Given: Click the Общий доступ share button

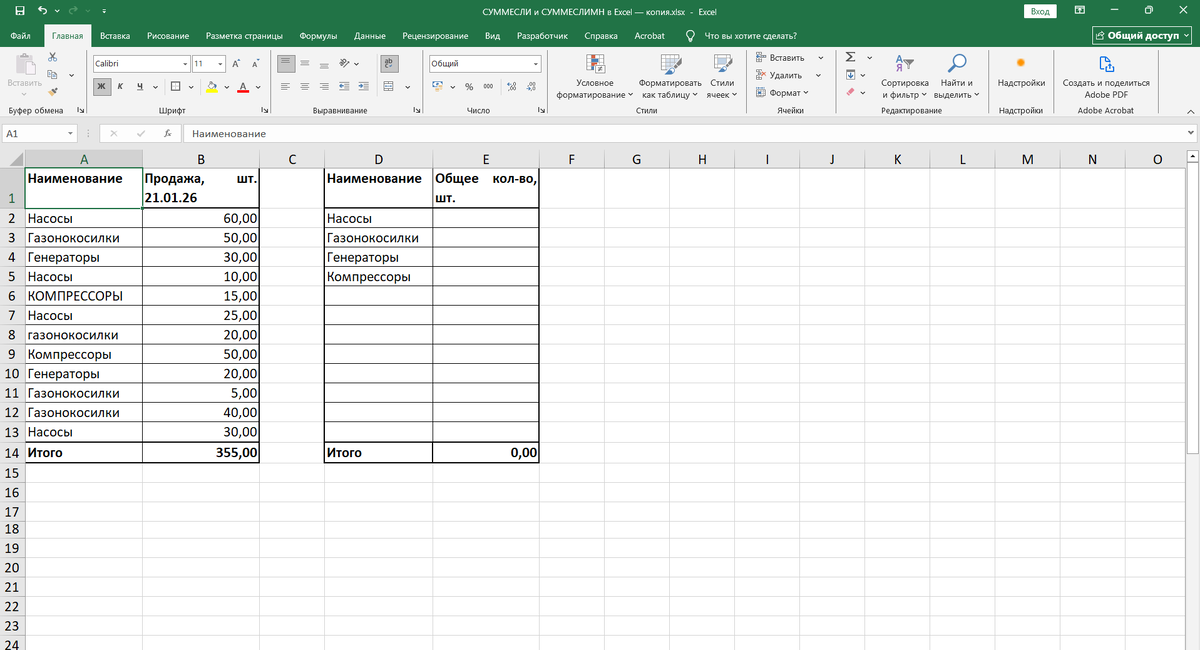Looking at the screenshot, I should [x=1143, y=36].
